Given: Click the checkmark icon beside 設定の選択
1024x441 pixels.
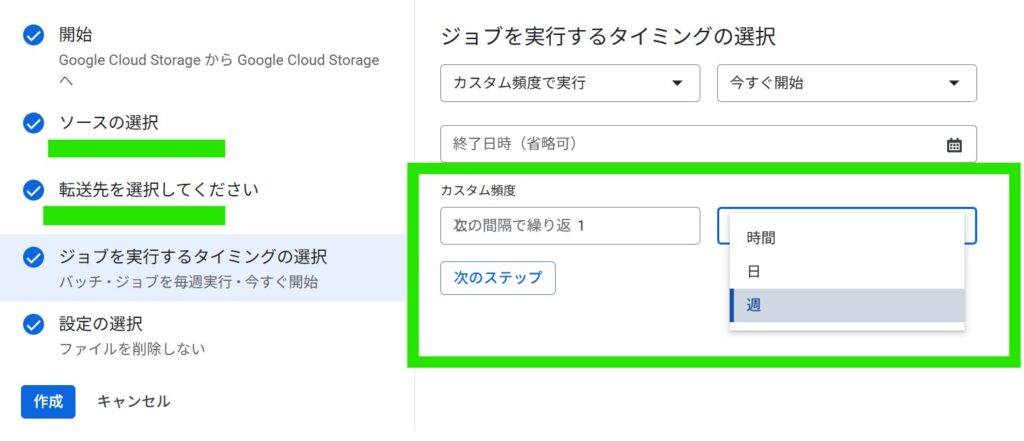Looking at the screenshot, I should click(34, 324).
